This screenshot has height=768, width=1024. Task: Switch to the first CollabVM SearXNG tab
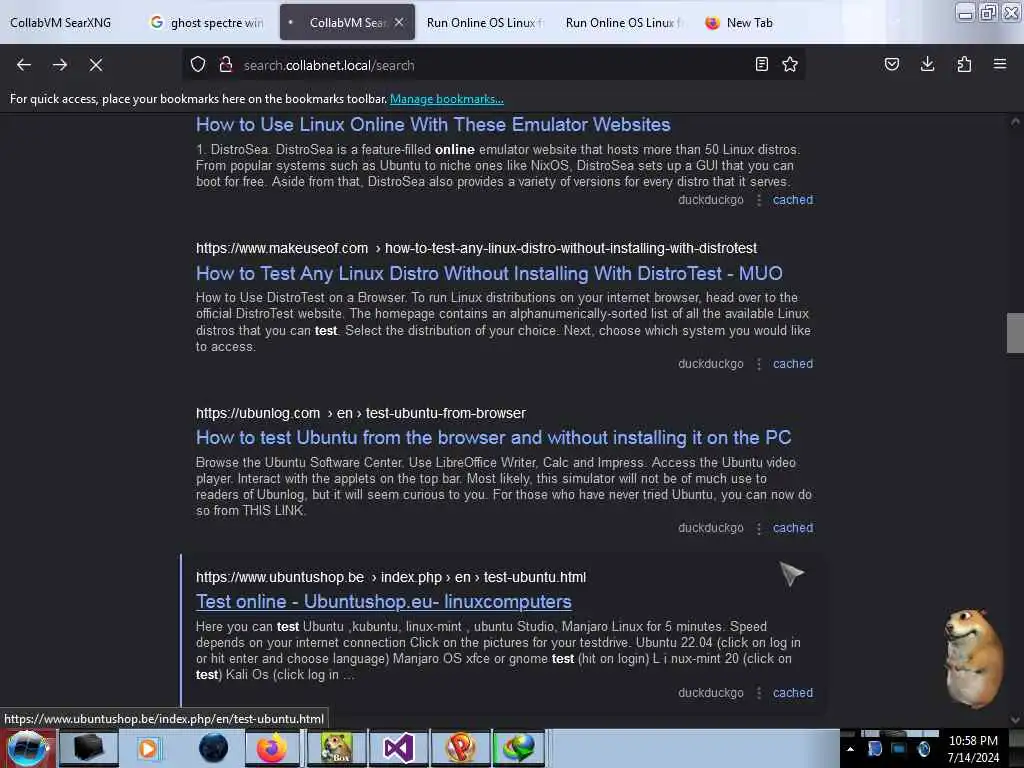(61, 22)
